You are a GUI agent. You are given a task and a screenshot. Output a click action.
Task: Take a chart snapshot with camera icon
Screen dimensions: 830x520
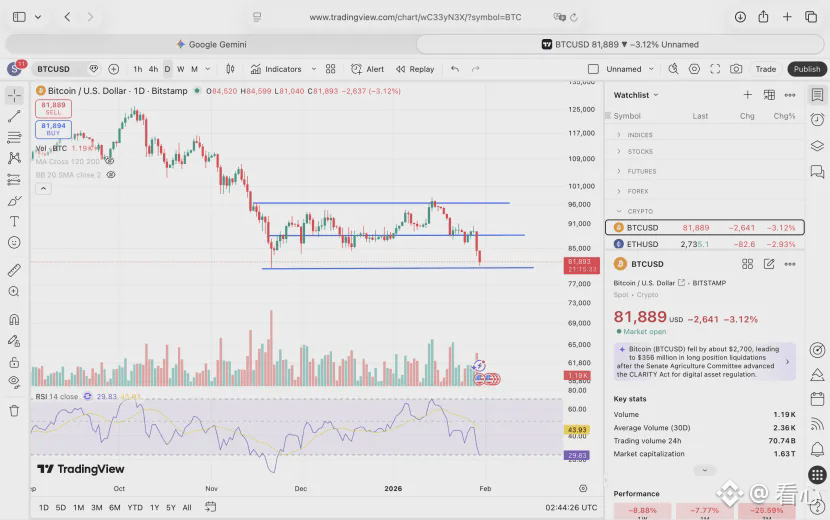point(736,69)
